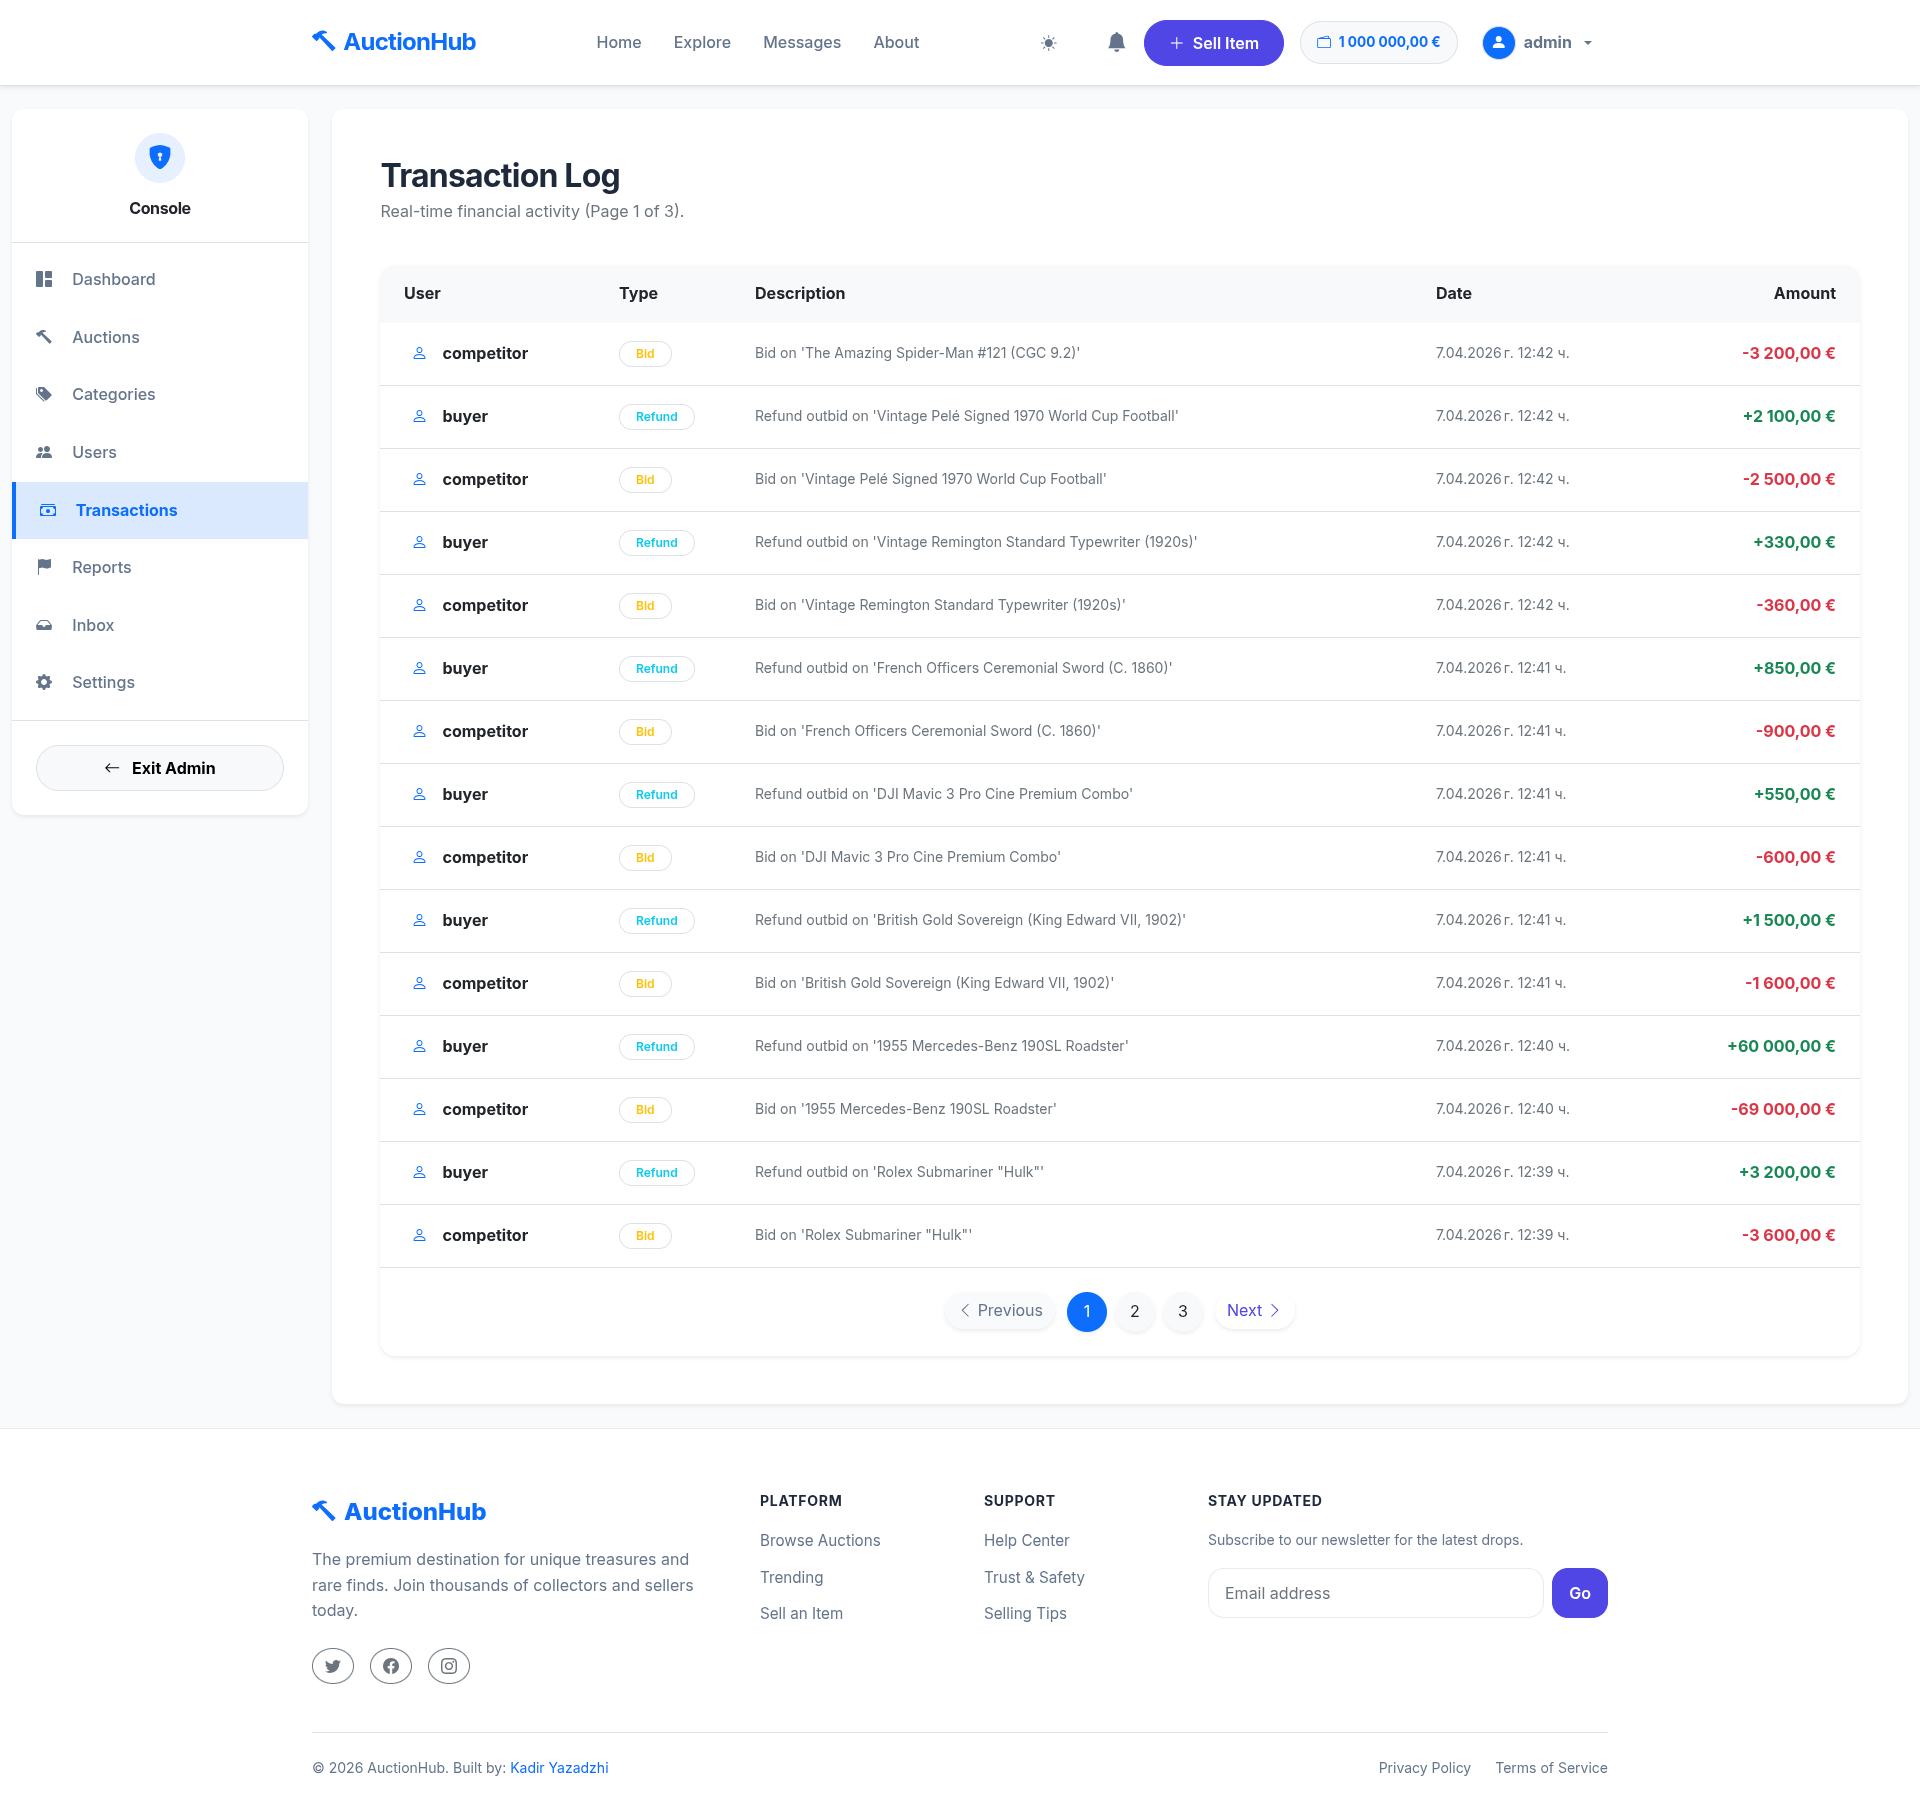Viewport: 1920px width, 1811px height.
Task: Click the Inbox tray icon in sidebar
Action: tap(44, 625)
